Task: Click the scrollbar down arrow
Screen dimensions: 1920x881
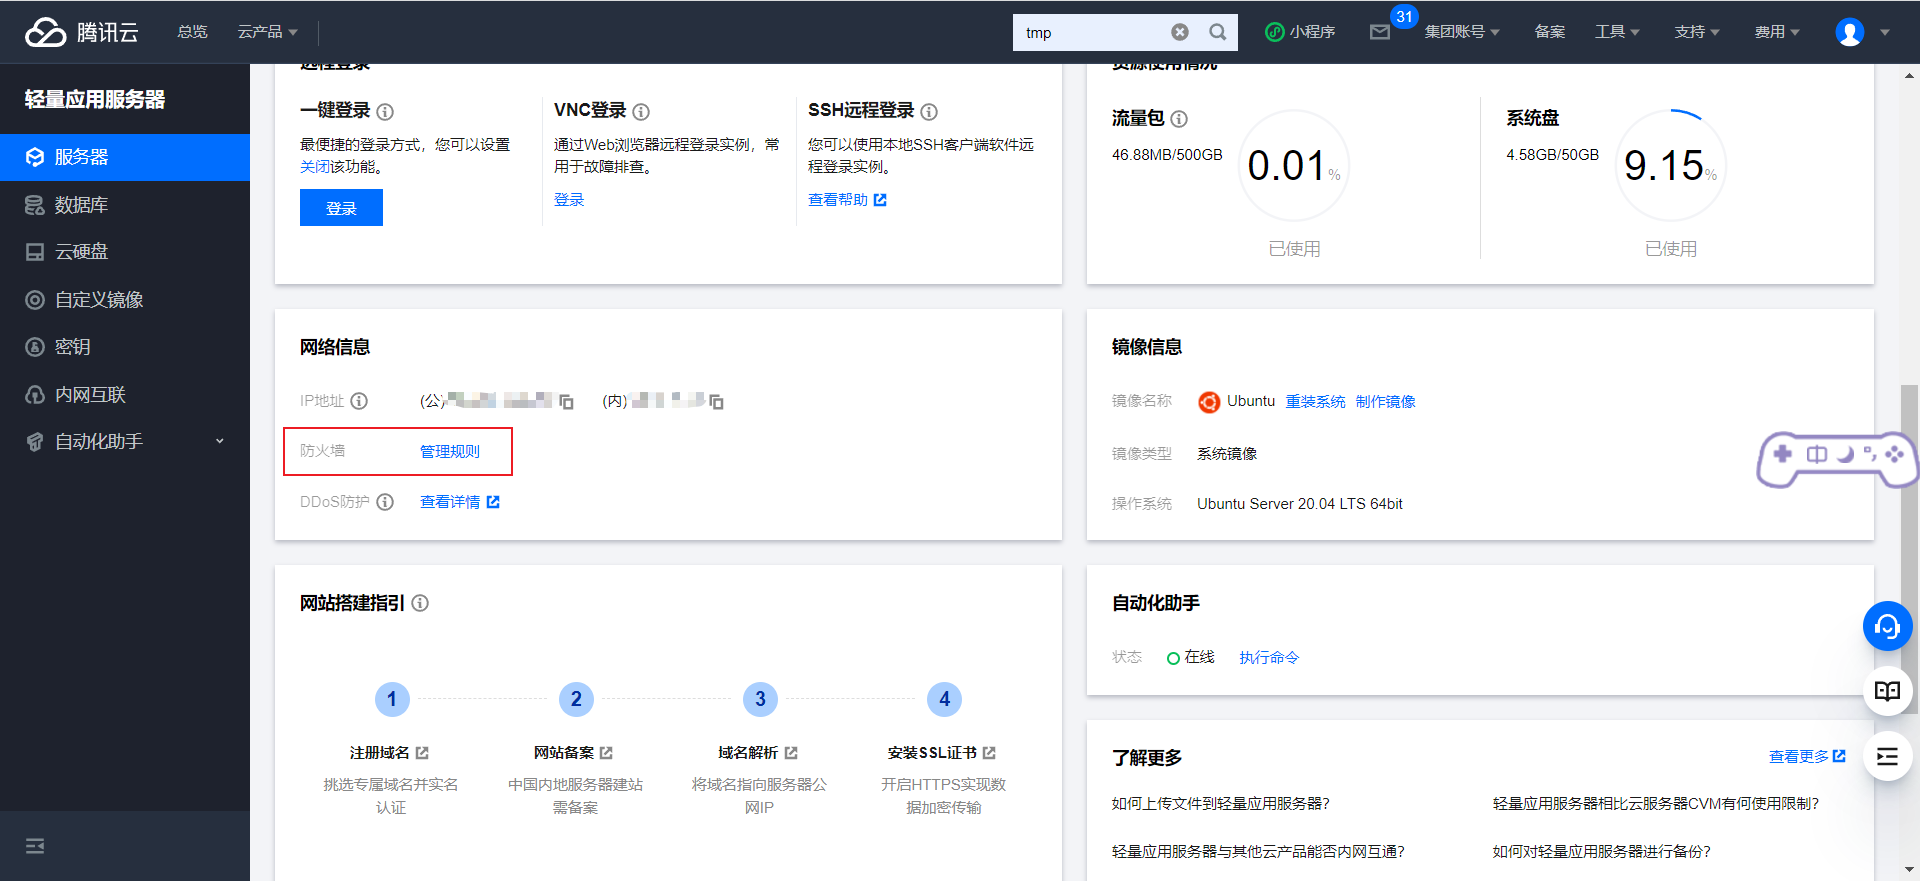Action: click(x=1909, y=870)
